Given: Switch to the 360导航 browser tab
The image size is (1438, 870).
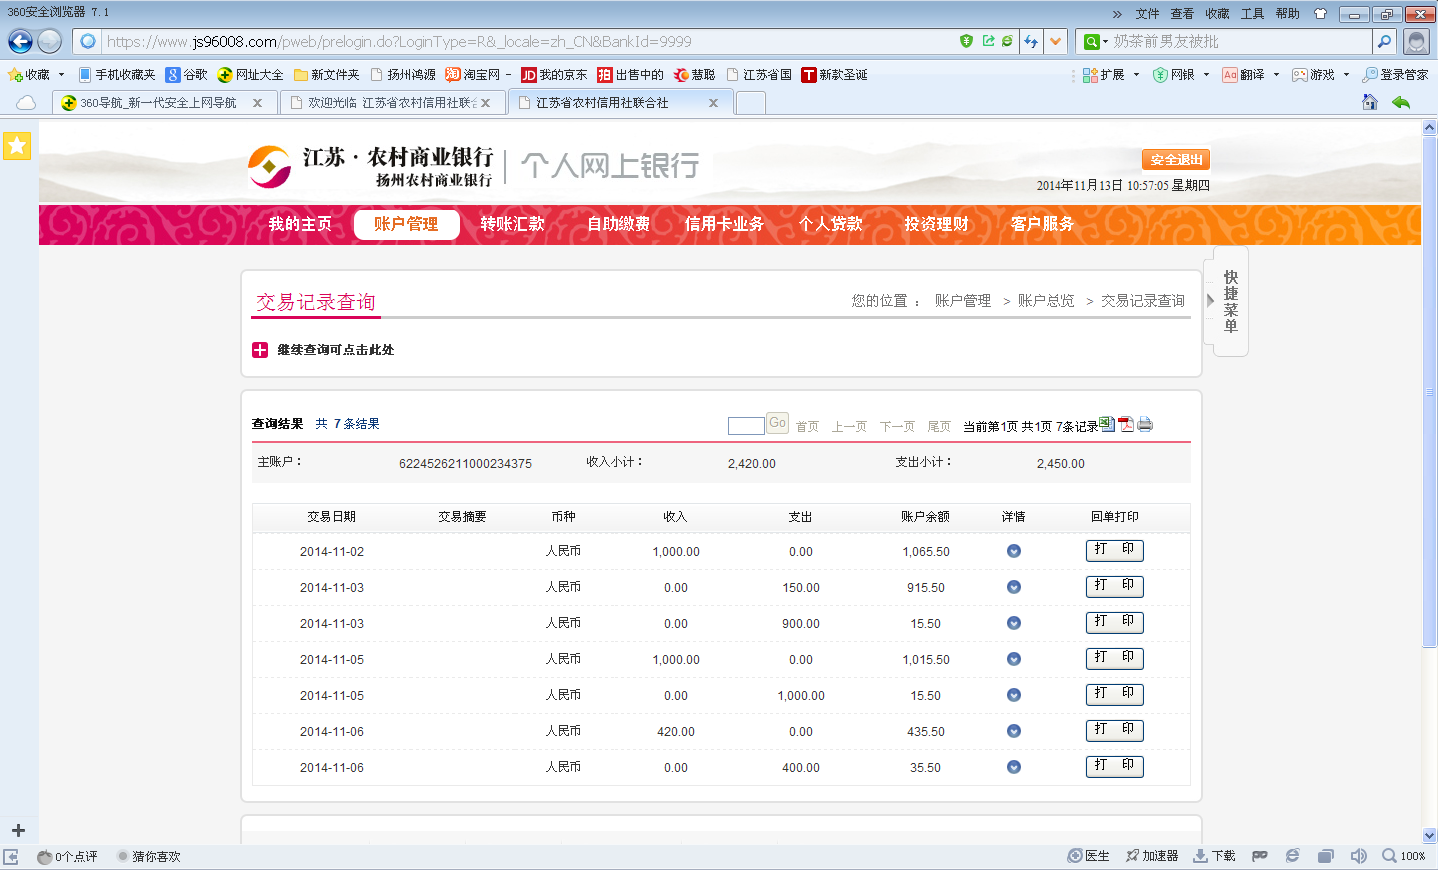Looking at the screenshot, I should pos(158,103).
